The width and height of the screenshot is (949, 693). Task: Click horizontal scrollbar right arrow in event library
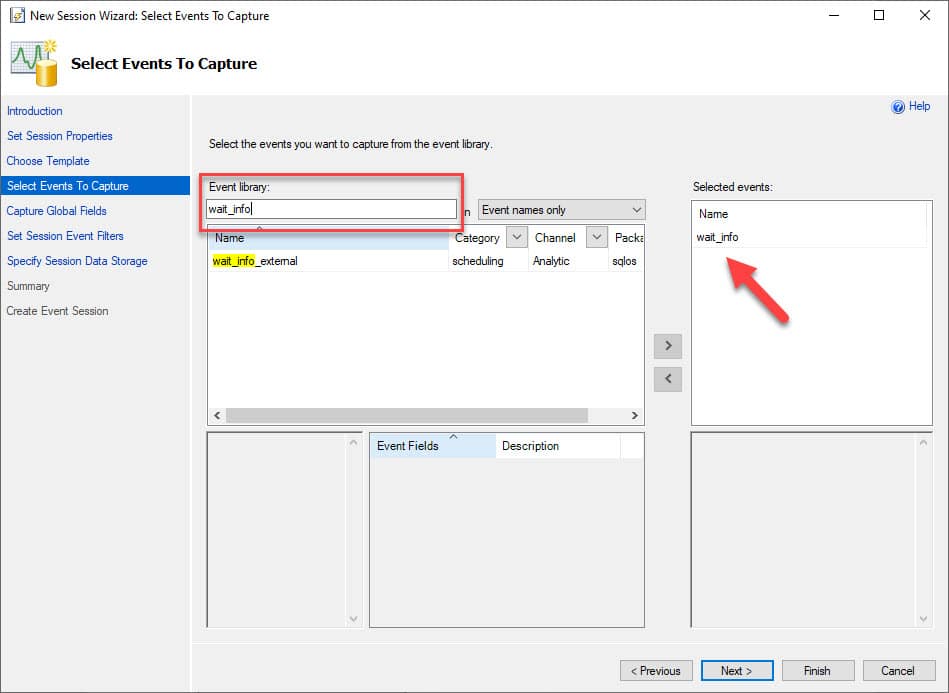pos(634,415)
